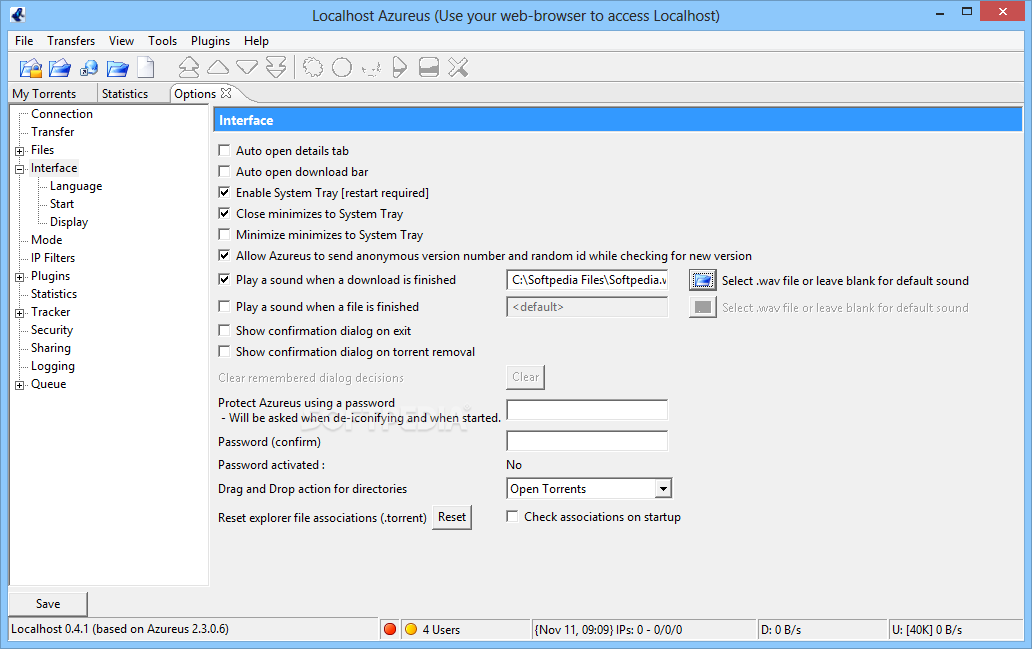
Task: Click the yellow status indicator beside 4 Users
Action: coord(411,629)
